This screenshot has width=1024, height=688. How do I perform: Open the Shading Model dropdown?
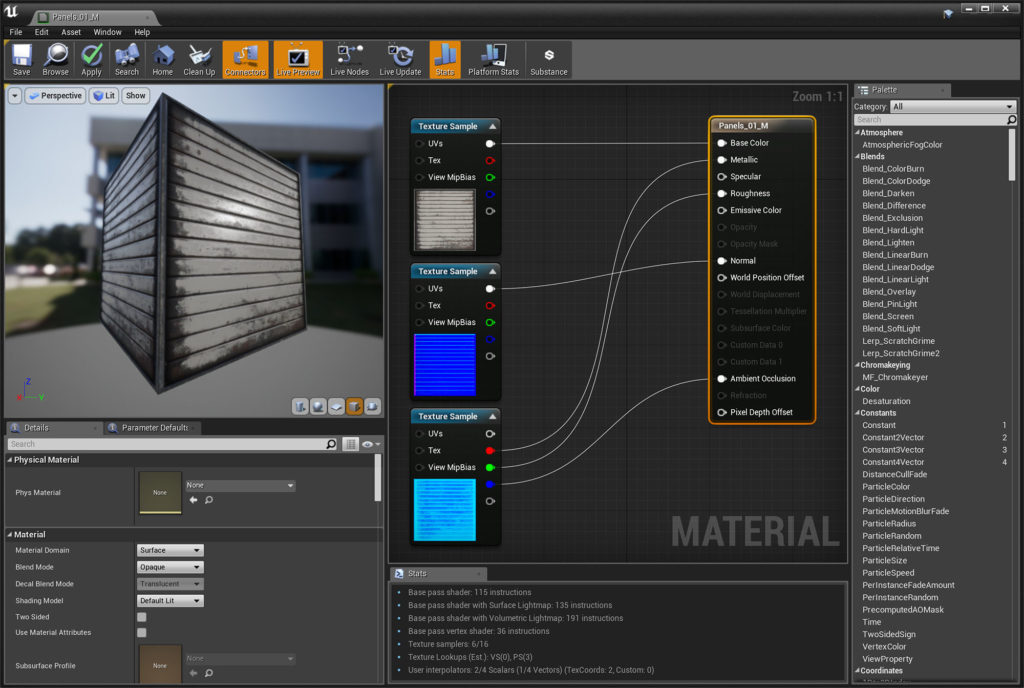click(x=170, y=601)
